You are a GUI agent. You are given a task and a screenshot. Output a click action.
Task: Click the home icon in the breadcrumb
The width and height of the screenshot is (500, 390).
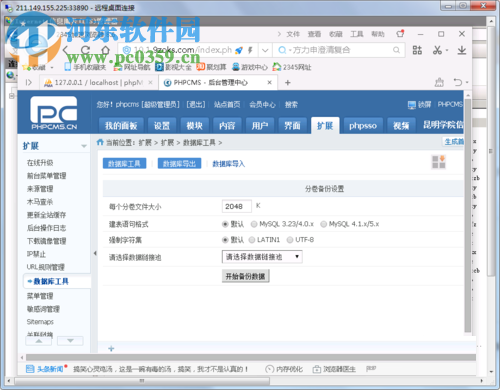point(100,142)
